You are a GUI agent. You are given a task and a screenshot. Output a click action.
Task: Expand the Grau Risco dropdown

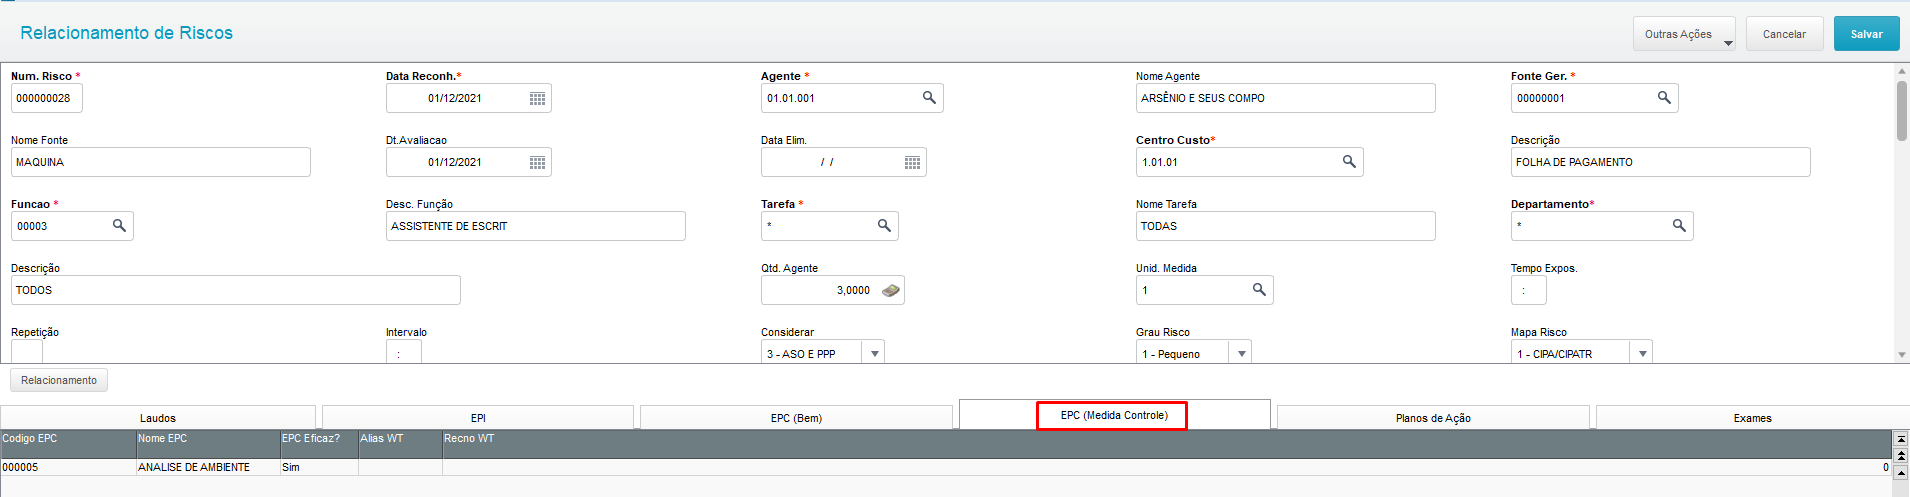[1242, 353]
